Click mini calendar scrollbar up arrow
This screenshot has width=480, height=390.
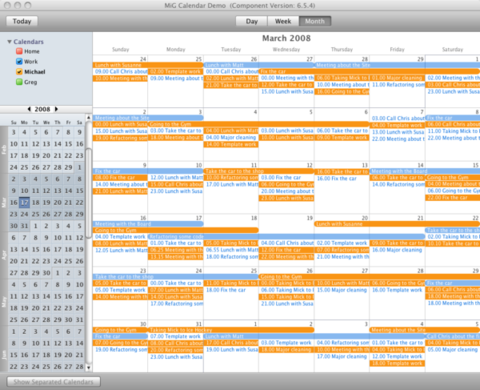point(88,117)
